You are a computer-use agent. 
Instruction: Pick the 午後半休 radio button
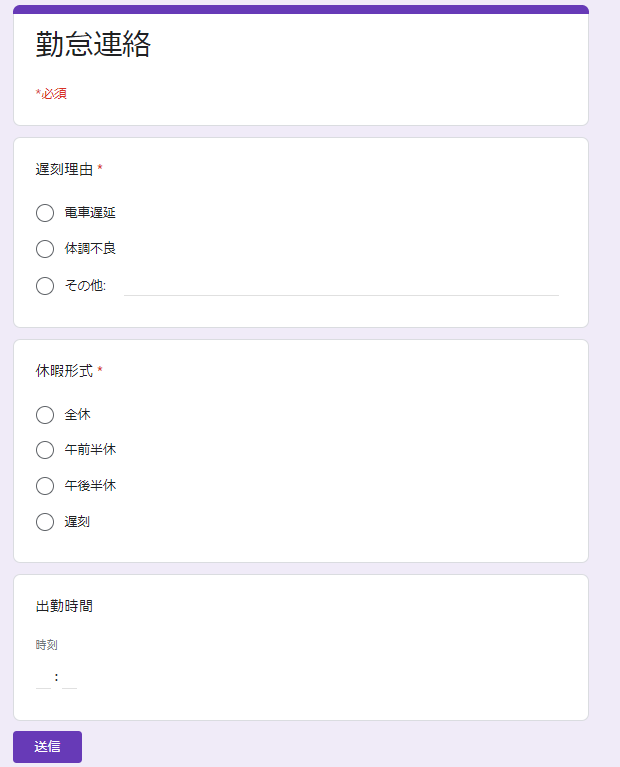pyautogui.click(x=45, y=486)
